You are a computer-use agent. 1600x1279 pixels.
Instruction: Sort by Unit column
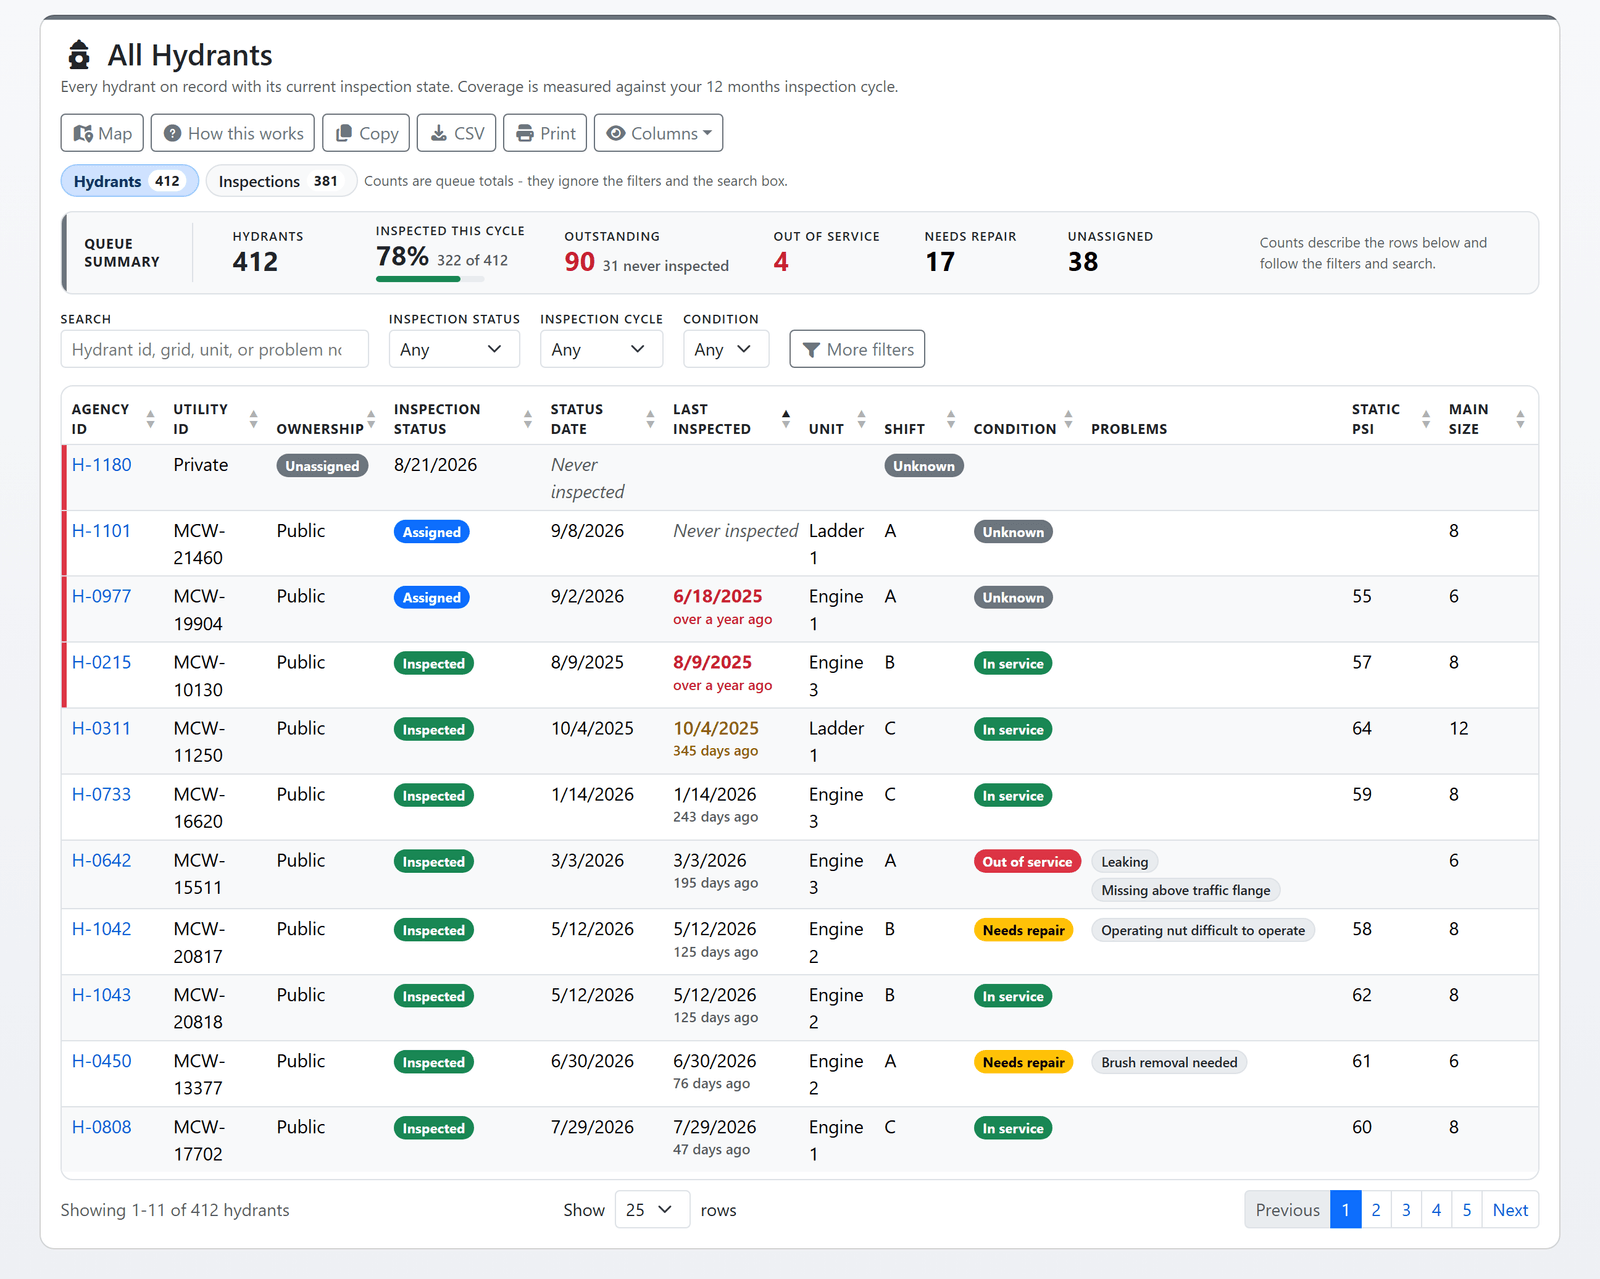point(837,419)
